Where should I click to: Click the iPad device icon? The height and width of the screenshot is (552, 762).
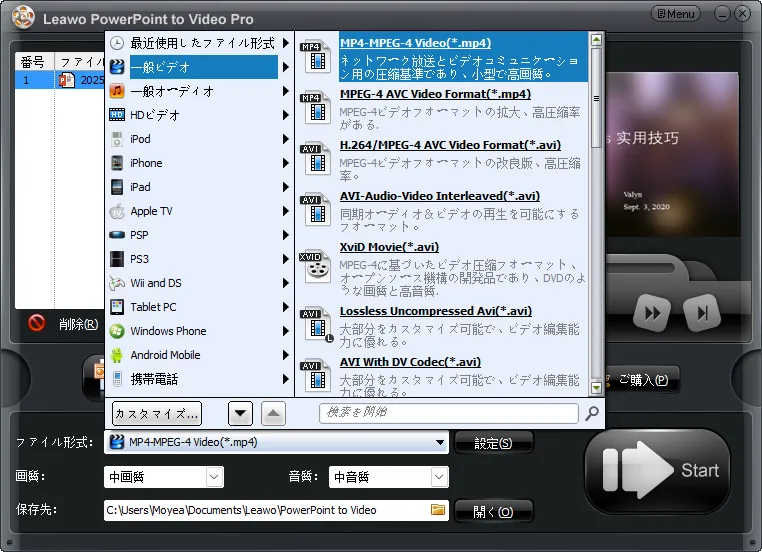[x=117, y=187]
